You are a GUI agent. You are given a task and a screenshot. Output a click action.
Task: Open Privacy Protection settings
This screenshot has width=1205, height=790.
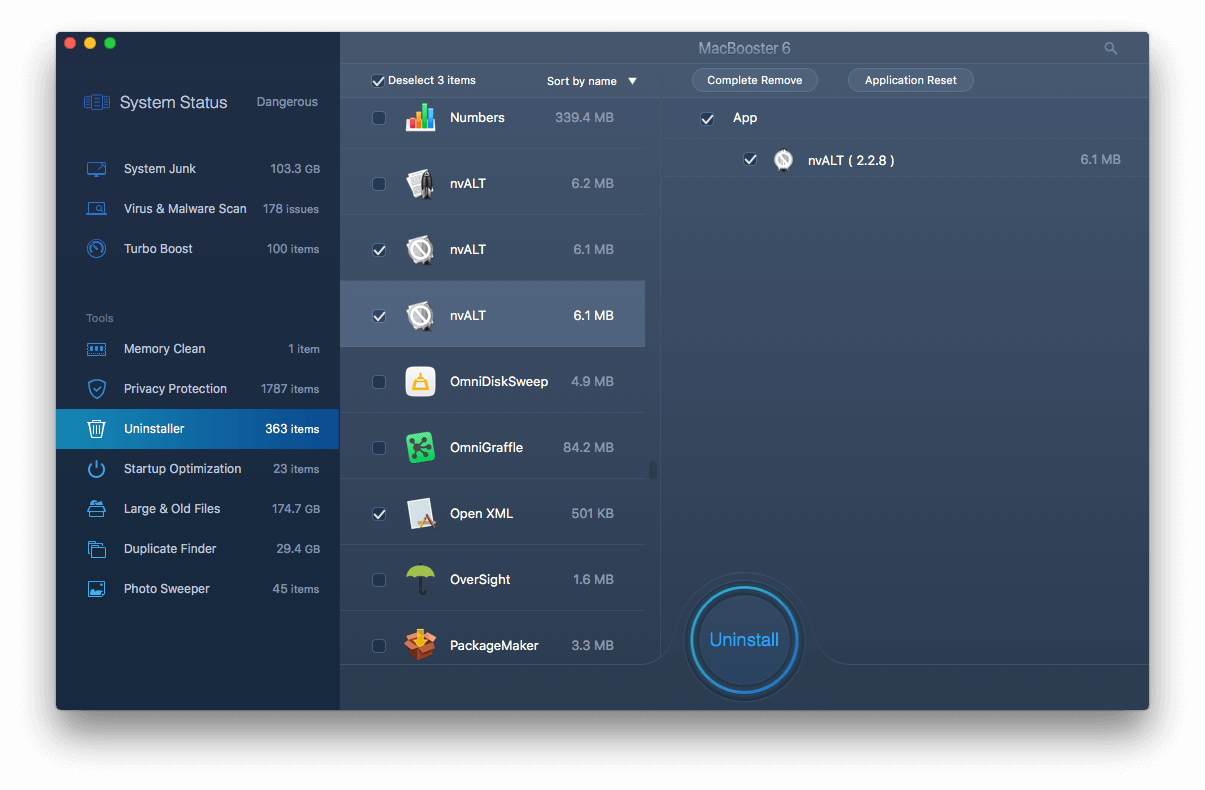click(174, 388)
